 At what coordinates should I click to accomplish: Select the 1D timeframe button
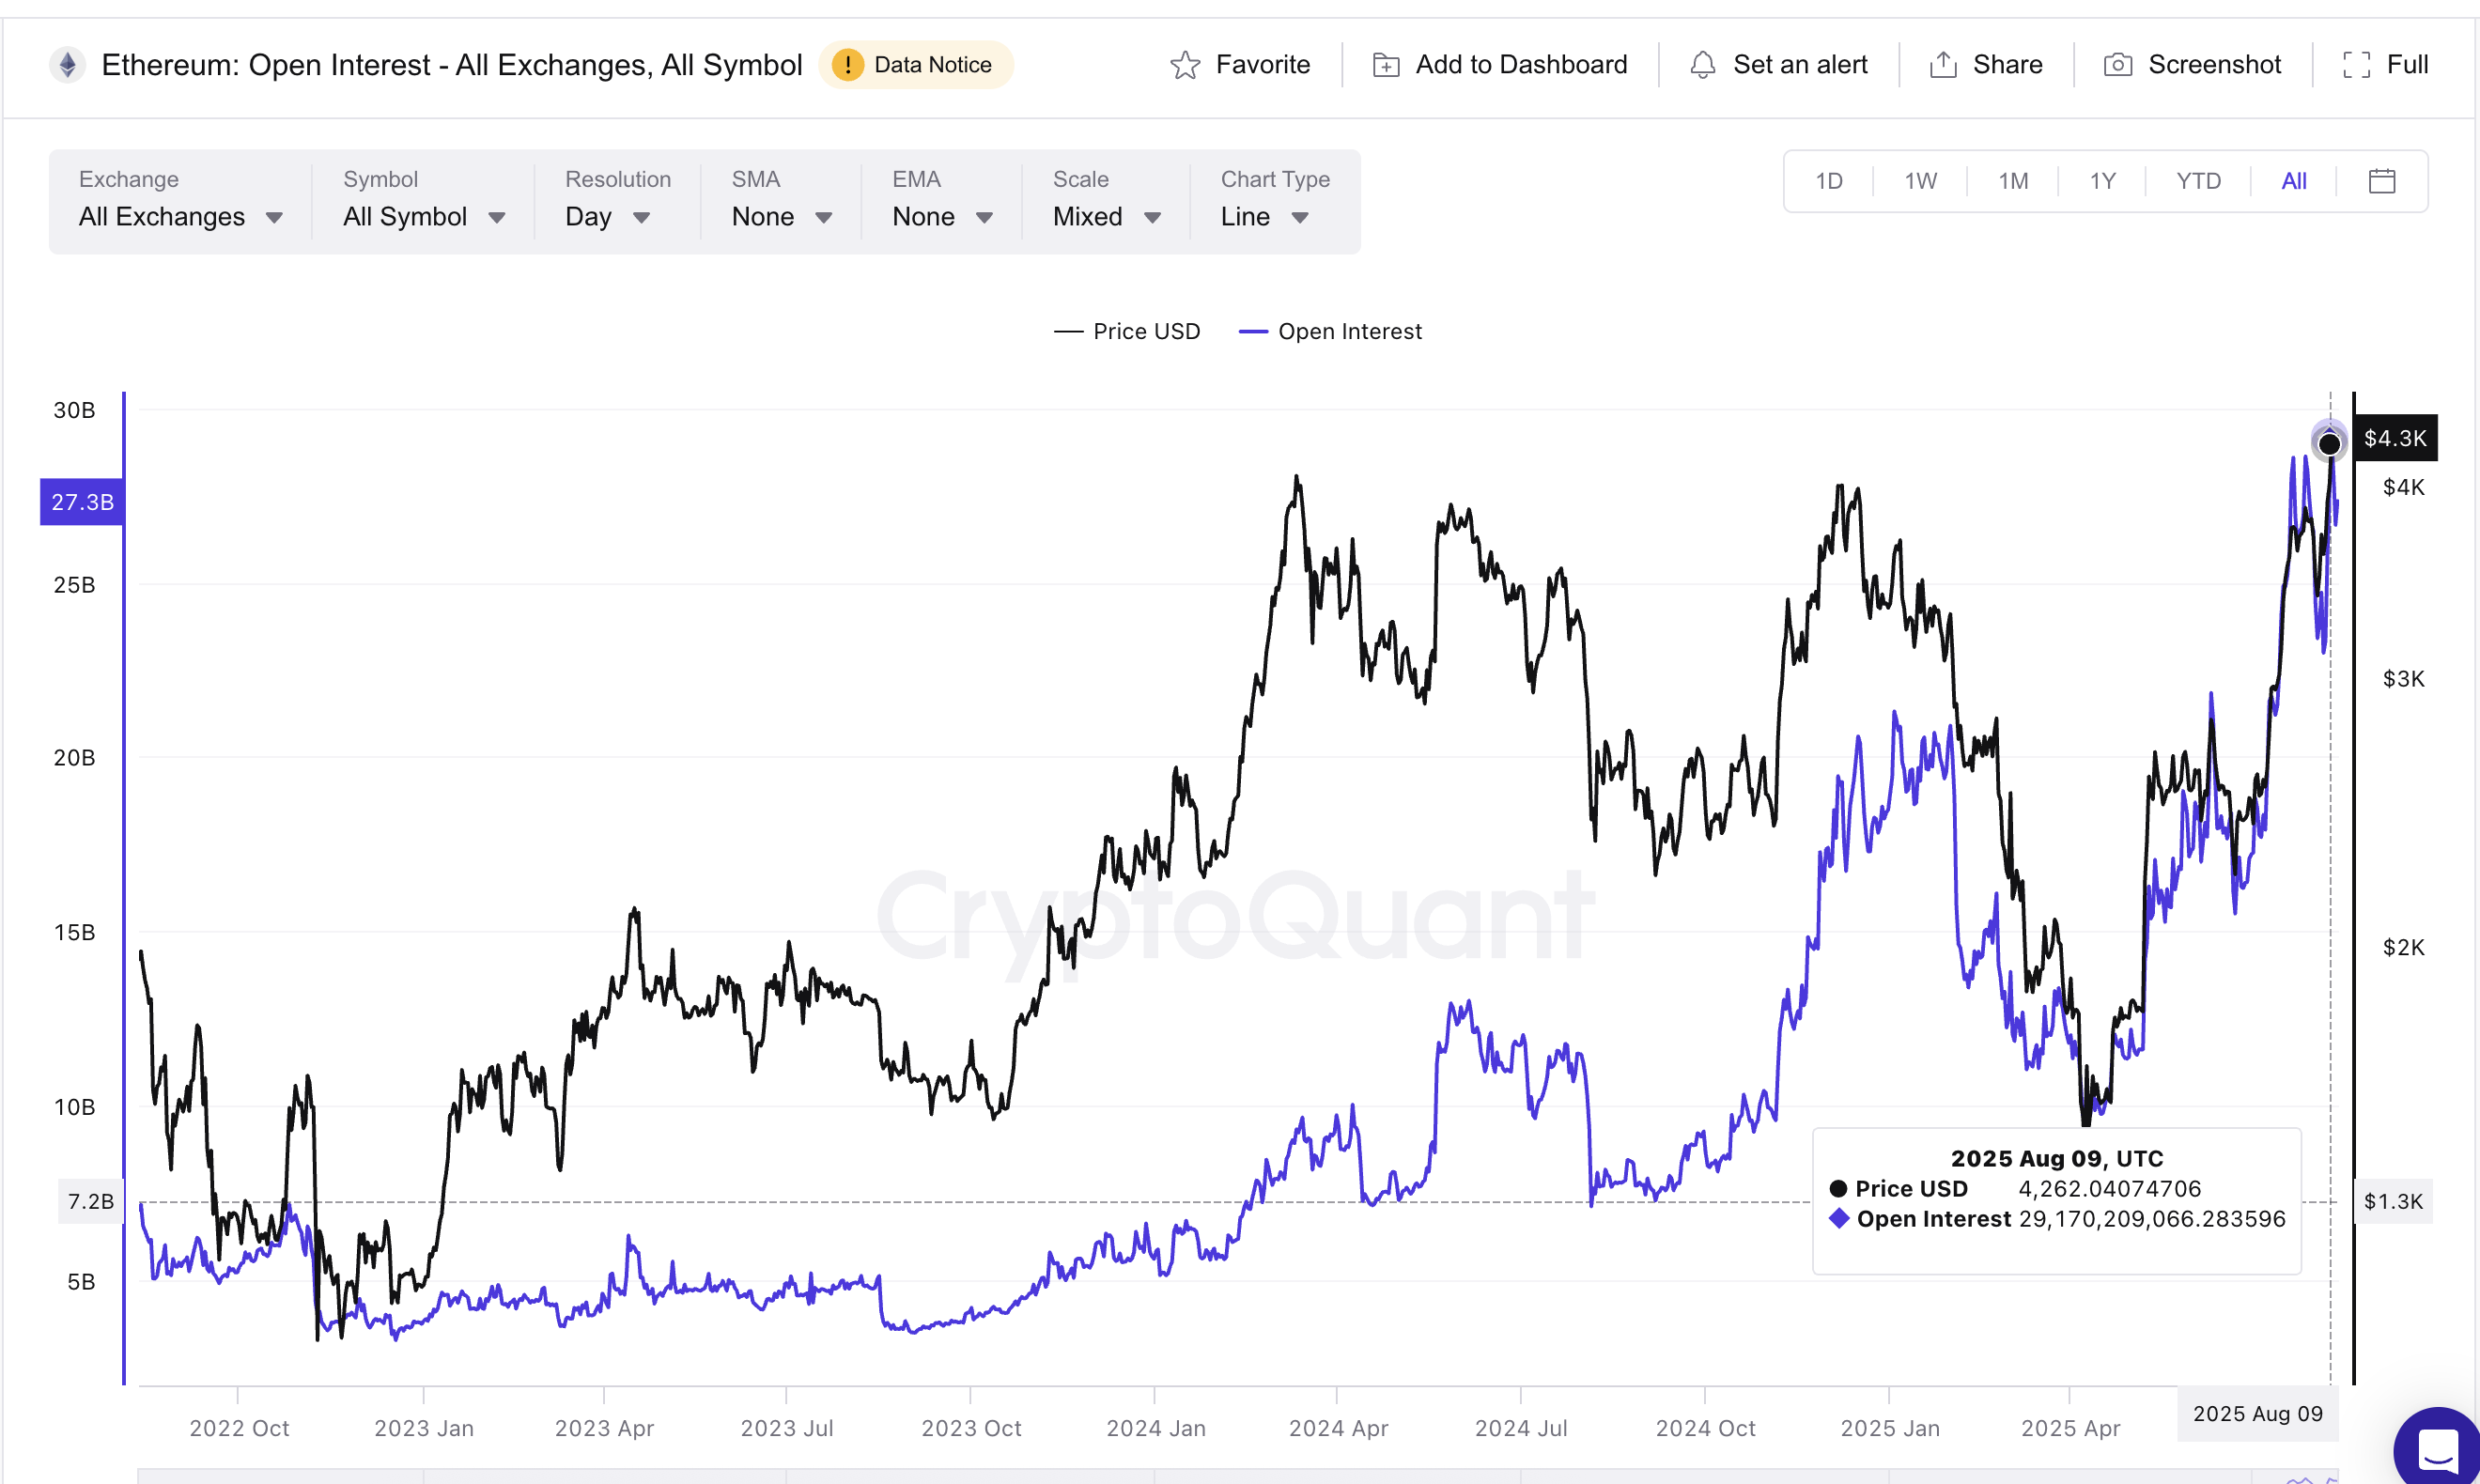1829,181
